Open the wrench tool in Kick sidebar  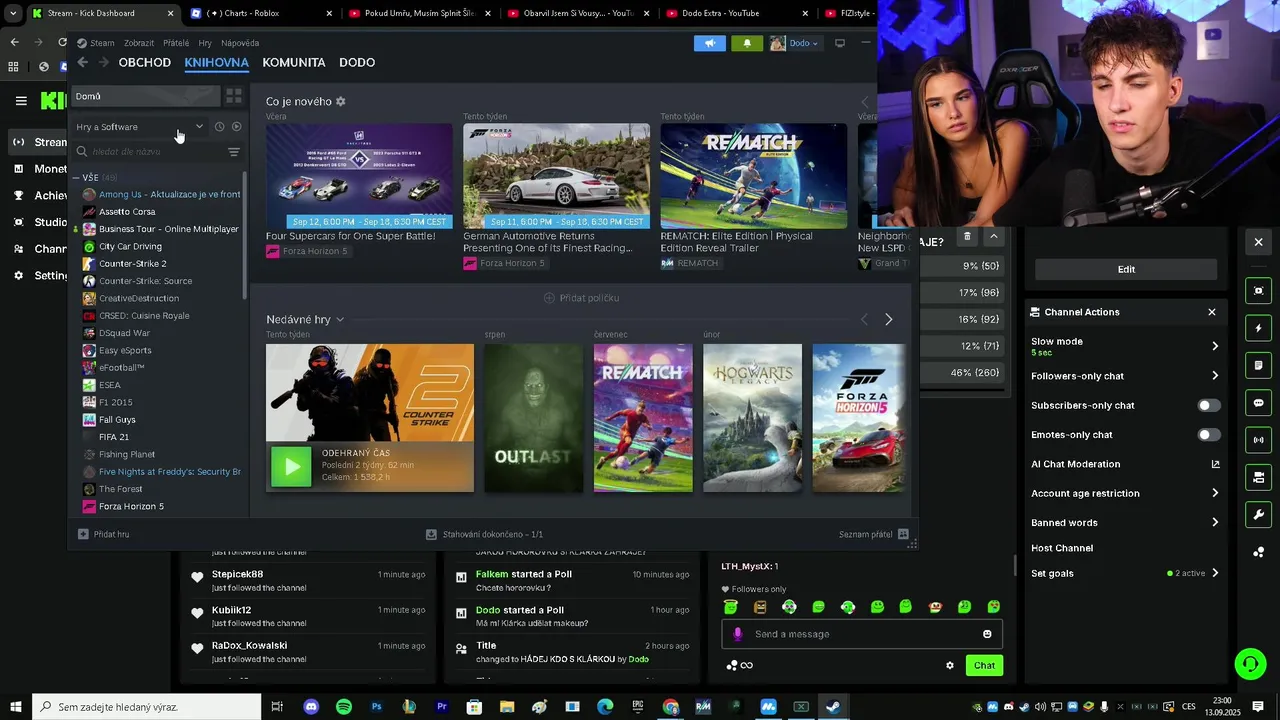click(1259, 515)
